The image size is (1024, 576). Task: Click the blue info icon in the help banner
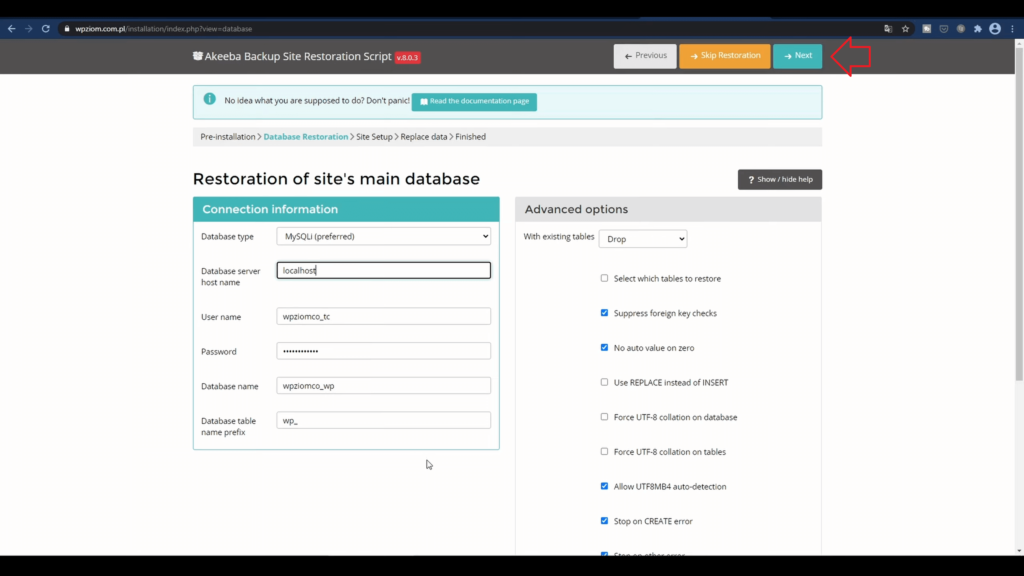point(209,99)
